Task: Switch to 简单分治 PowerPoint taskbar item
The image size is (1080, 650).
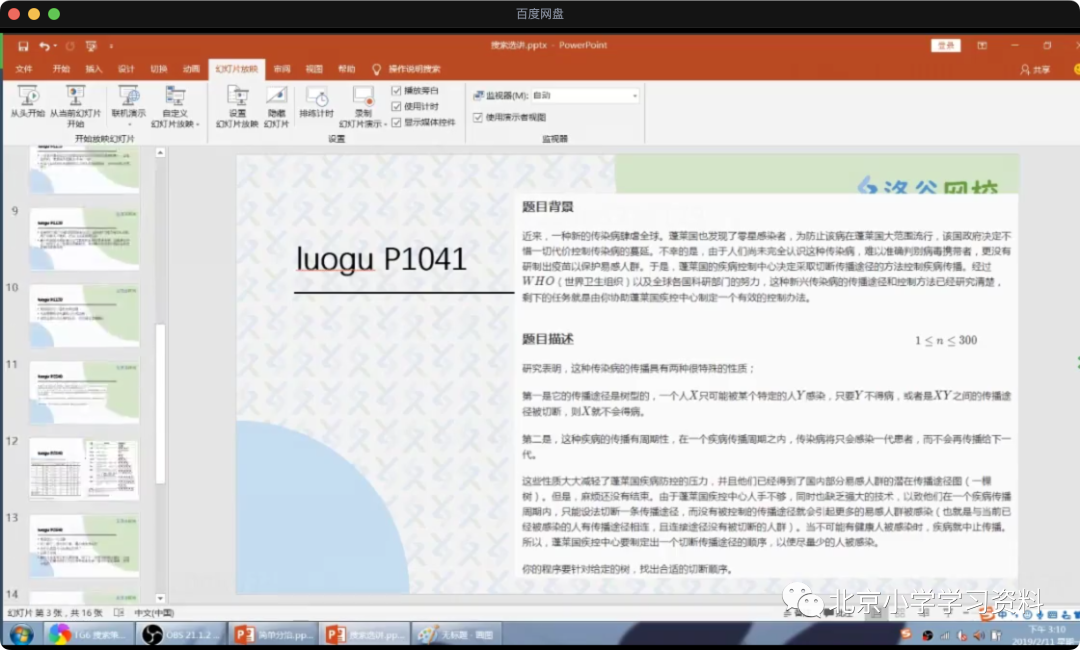Action: pyautogui.click(x=275, y=634)
